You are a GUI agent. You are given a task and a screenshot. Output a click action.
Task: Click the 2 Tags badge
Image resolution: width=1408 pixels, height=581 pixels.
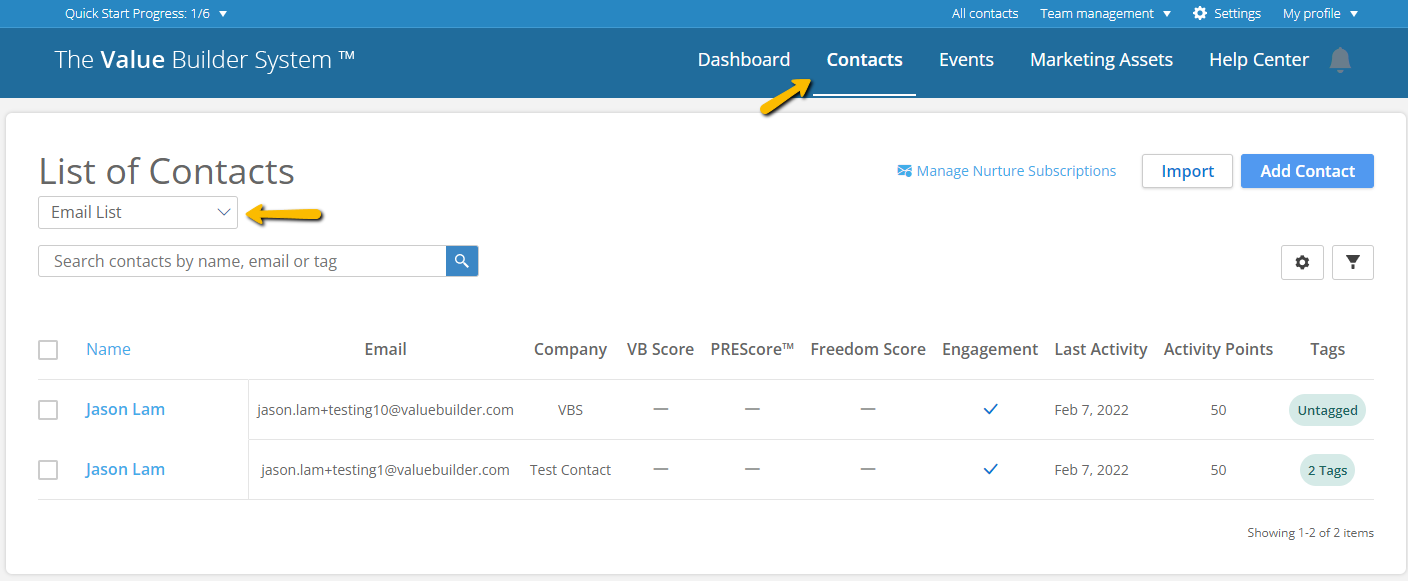(1327, 470)
